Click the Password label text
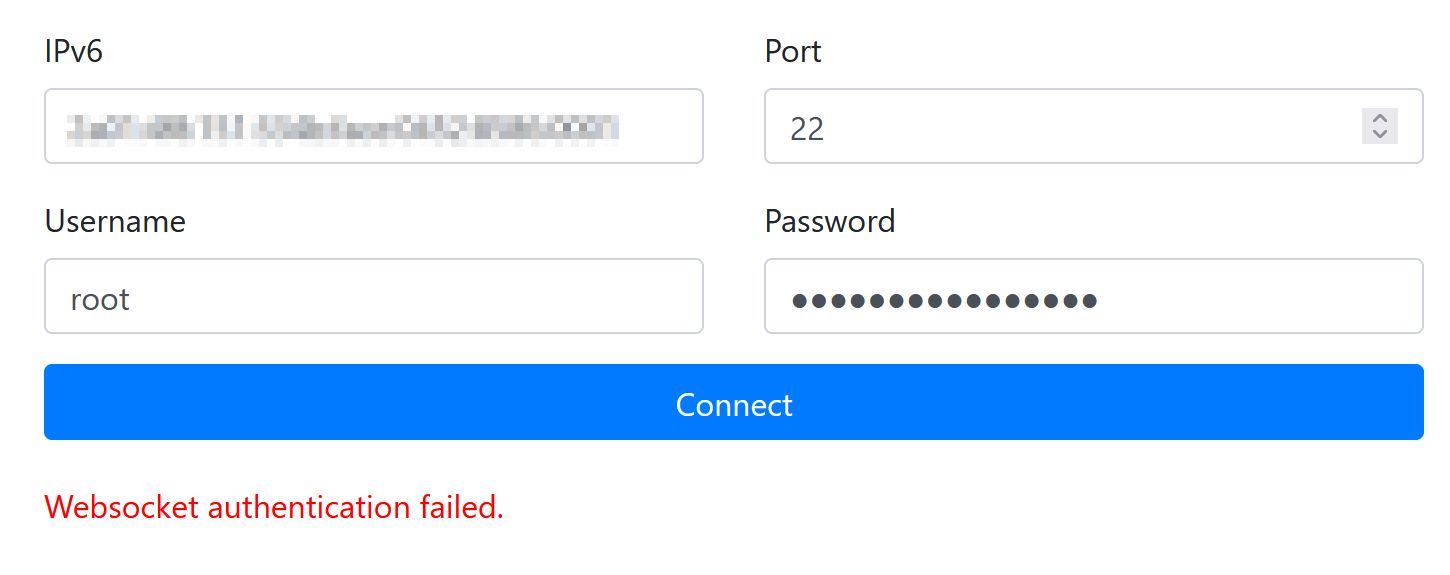This screenshot has height=575, width=1450. point(830,221)
